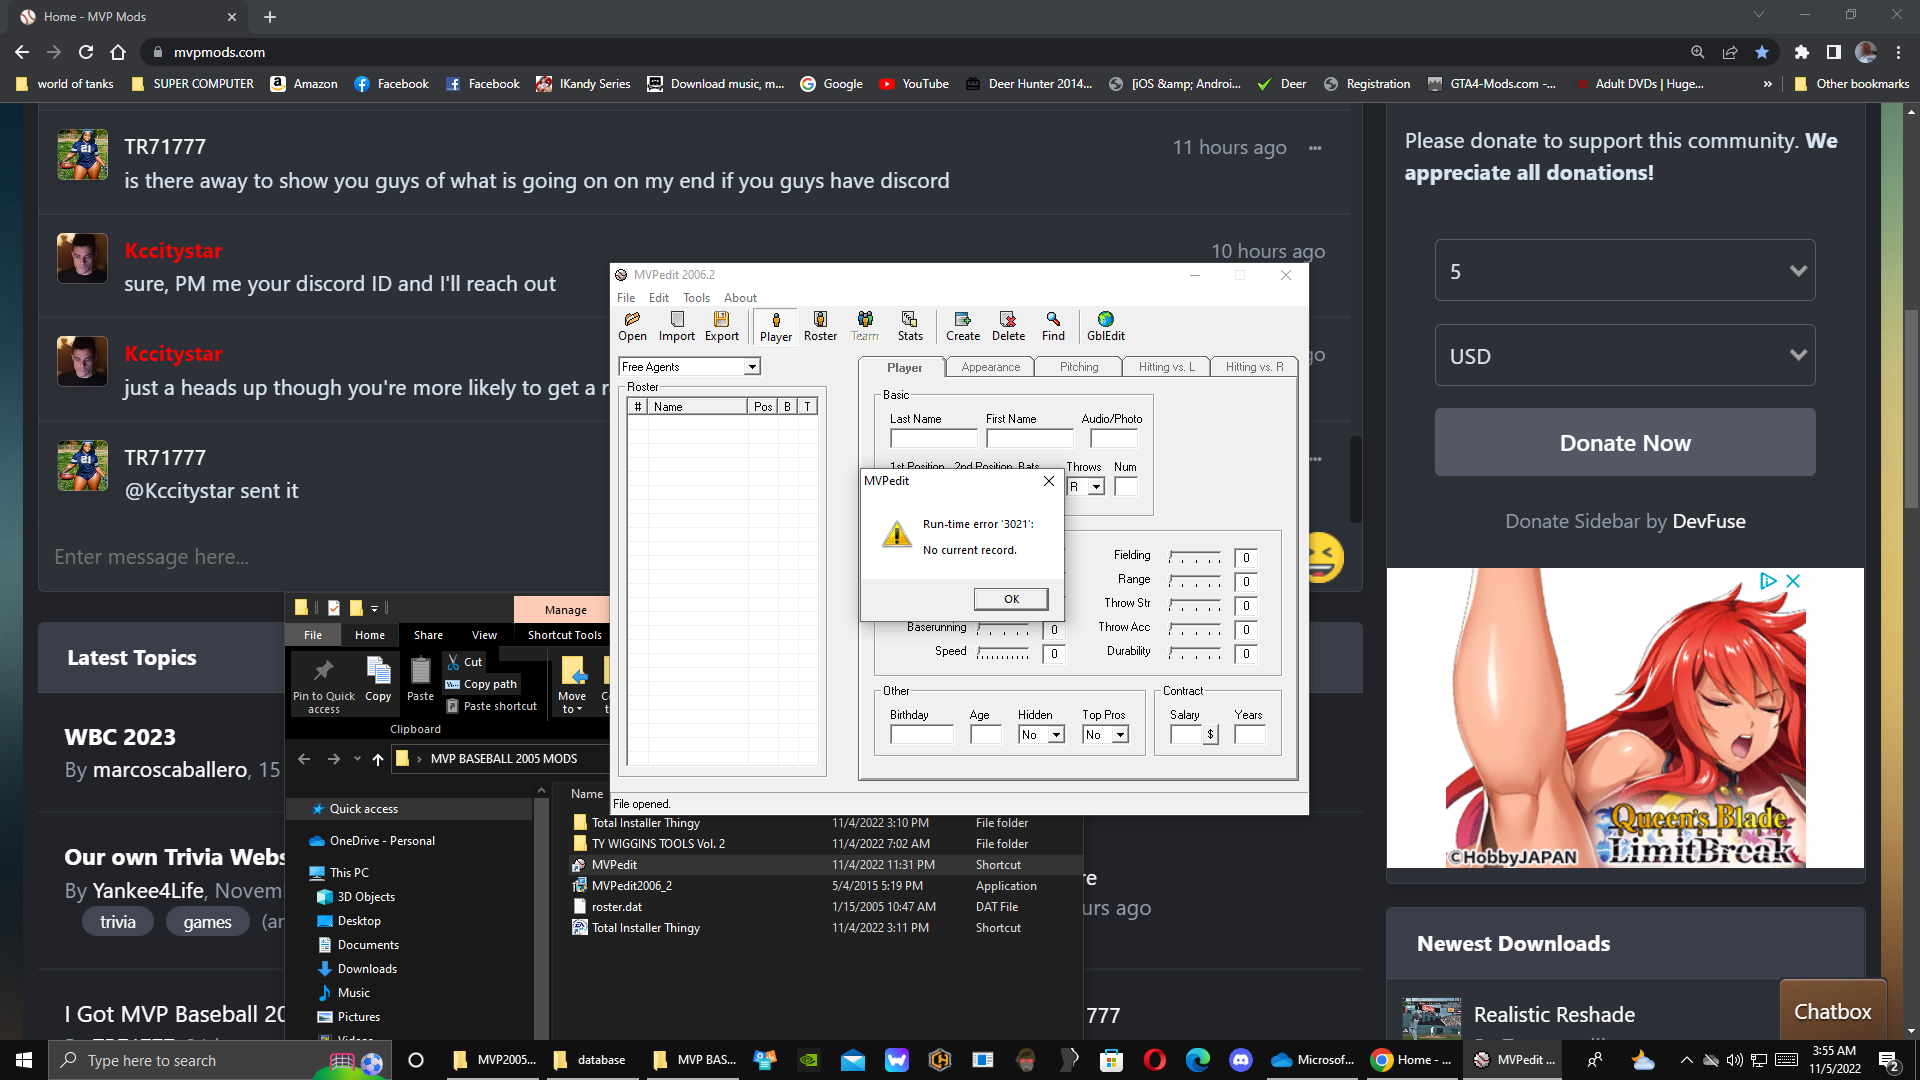Viewport: 1920px width, 1080px height.
Task: Open Discord from the taskbar
Action: pos(1241,1060)
